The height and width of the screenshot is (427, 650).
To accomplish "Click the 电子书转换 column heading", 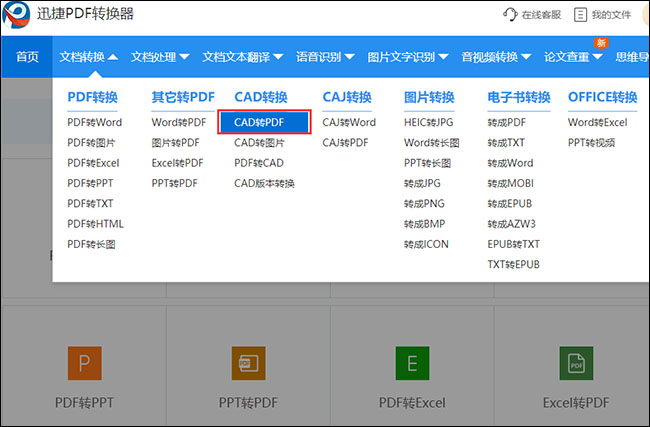I will pyautogui.click(x=519, y=97).
